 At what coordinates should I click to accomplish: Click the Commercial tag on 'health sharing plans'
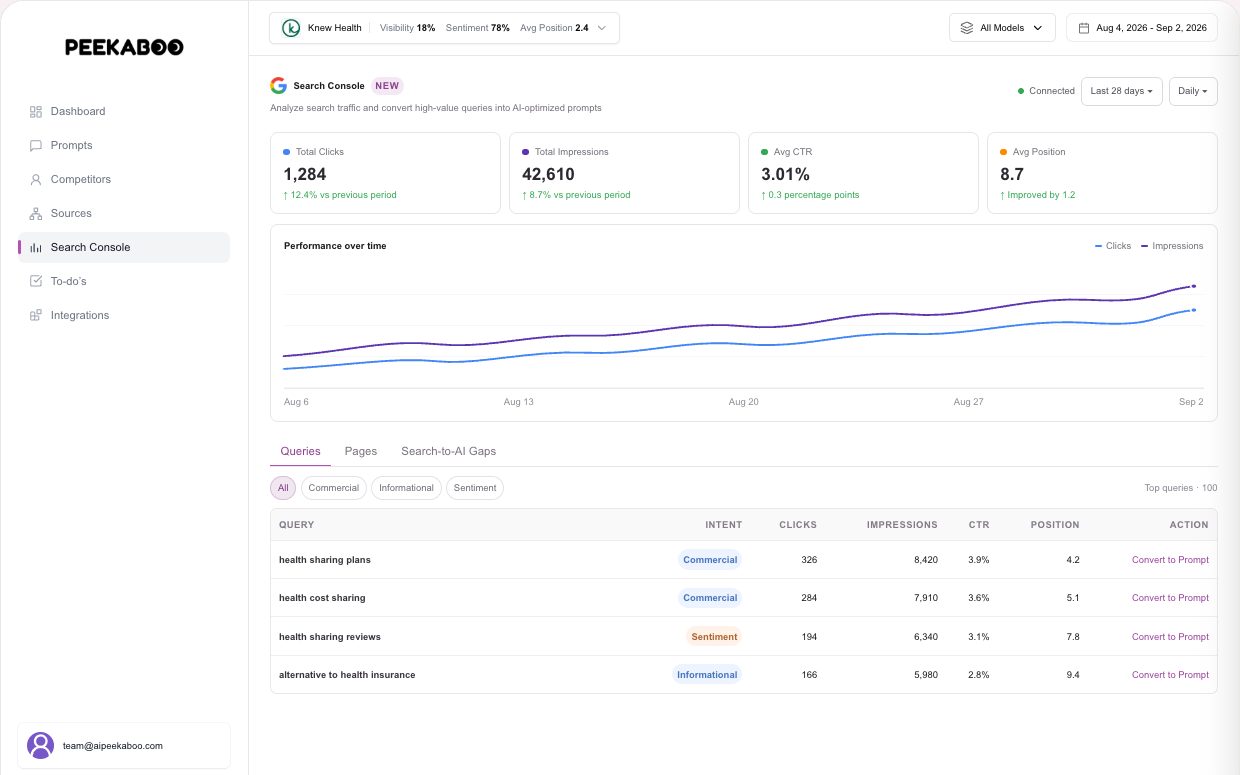click(x=710, y=560)
